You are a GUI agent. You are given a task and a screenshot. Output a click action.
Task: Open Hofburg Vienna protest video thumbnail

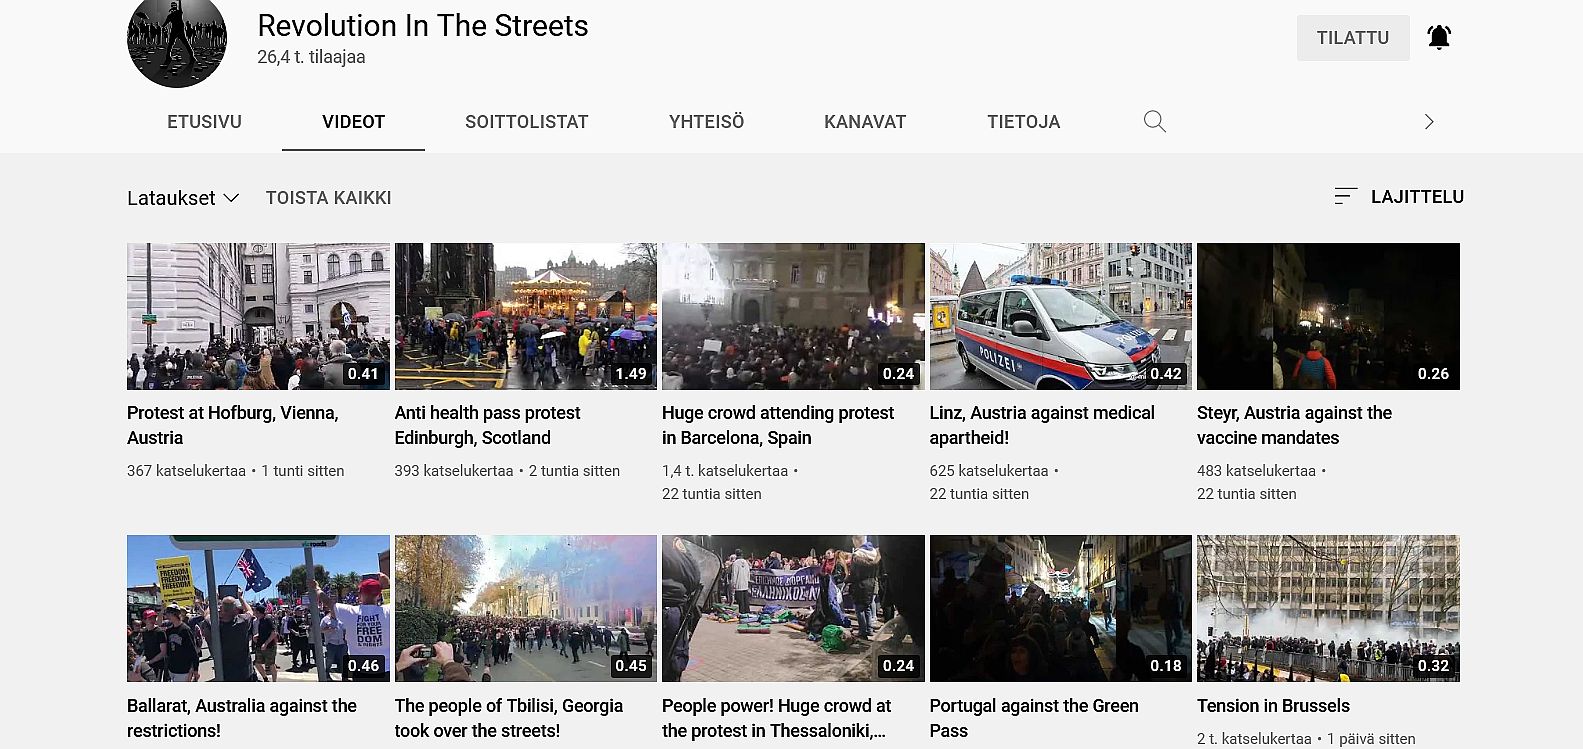[x=258, y=316]
